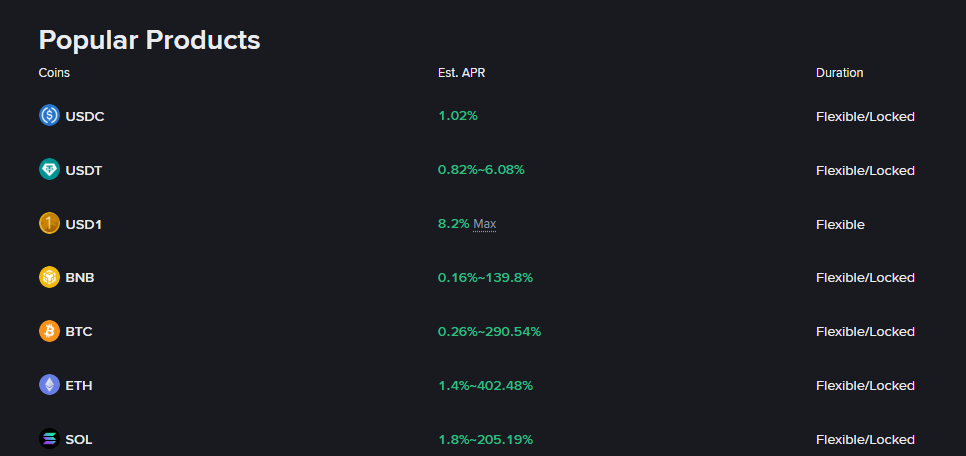Click the Est. APR column header

click(461, 73)
